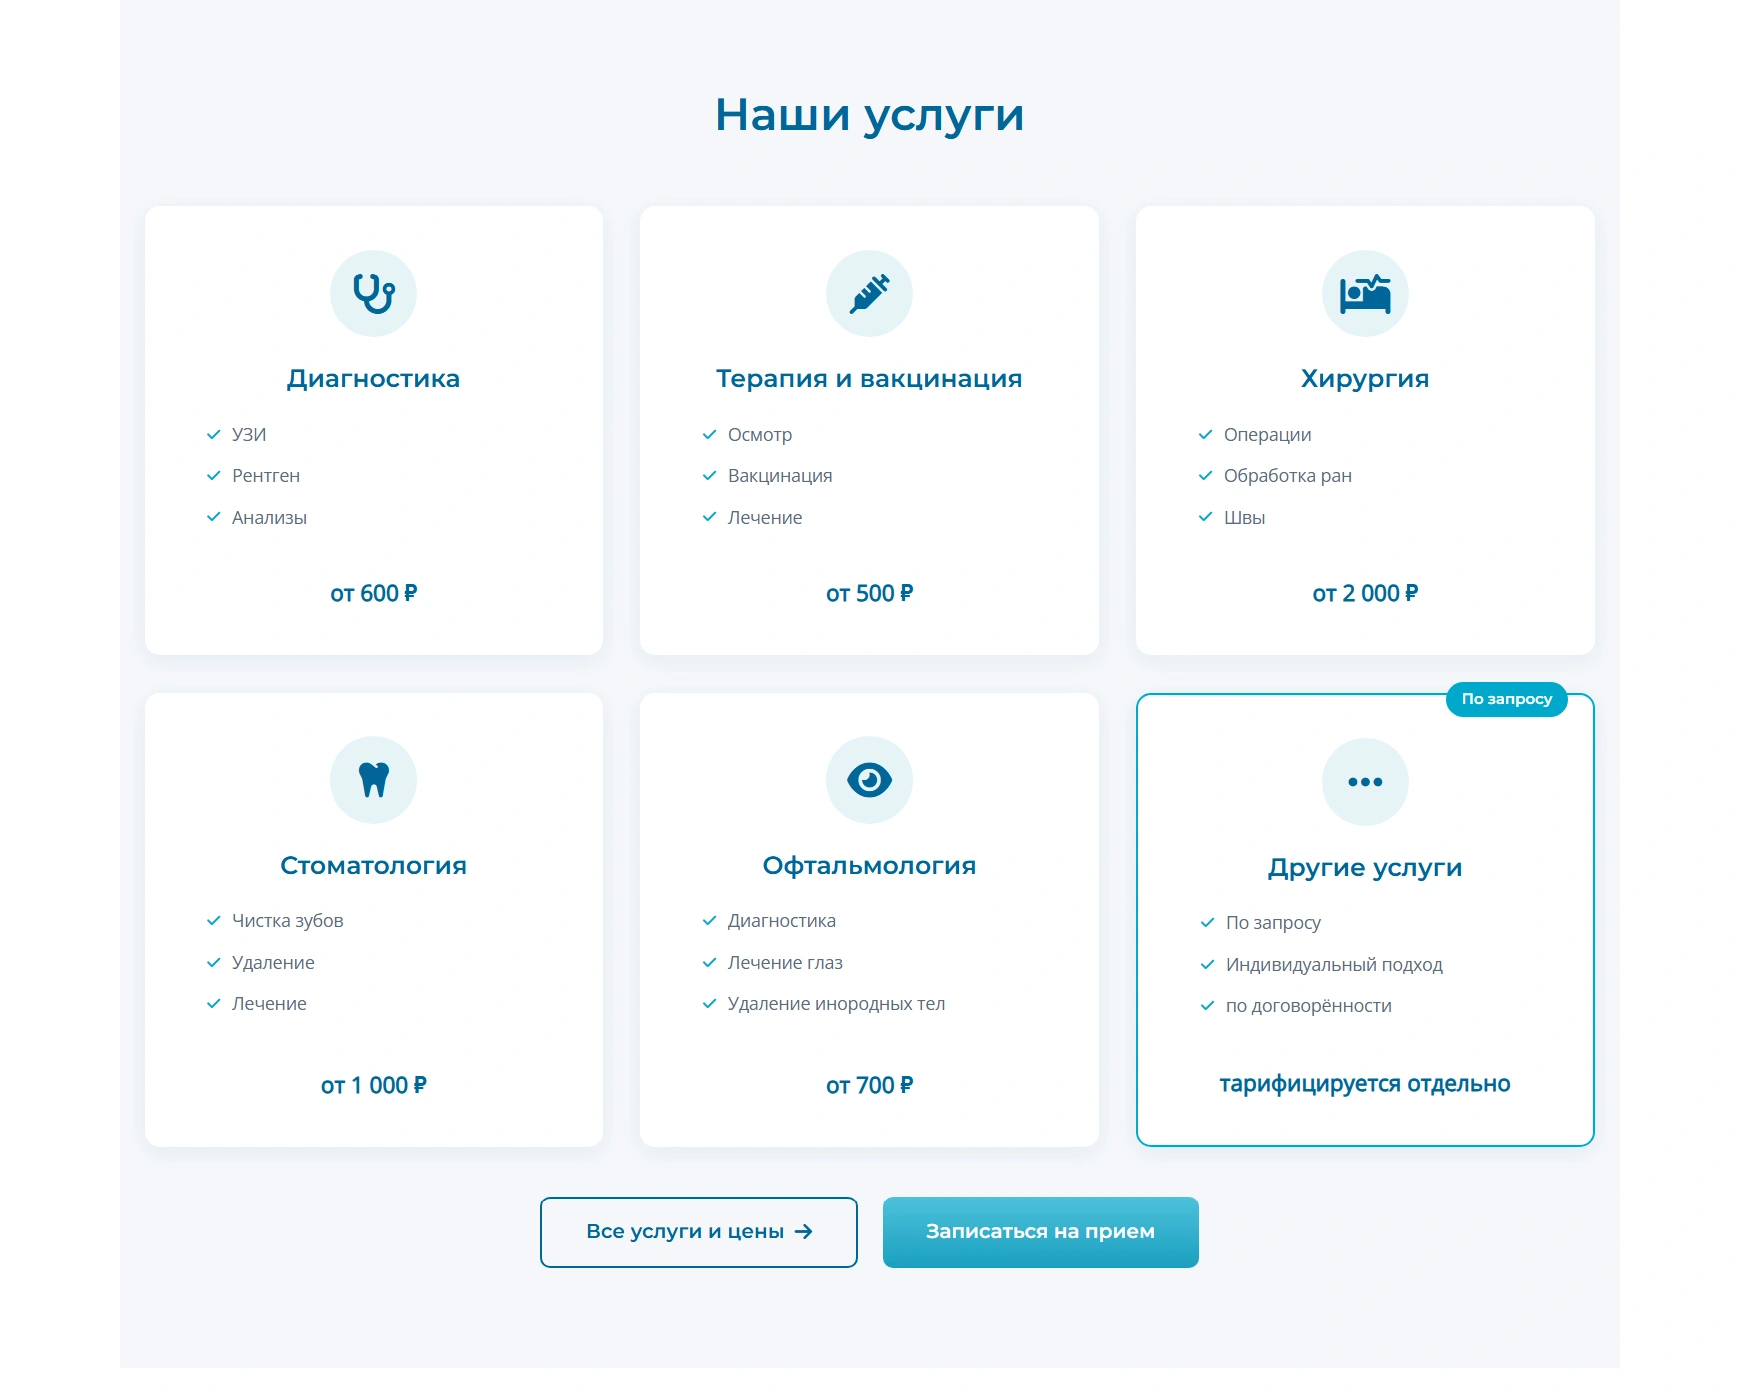Click the hospital bed icon for Хирургия

1365,293
